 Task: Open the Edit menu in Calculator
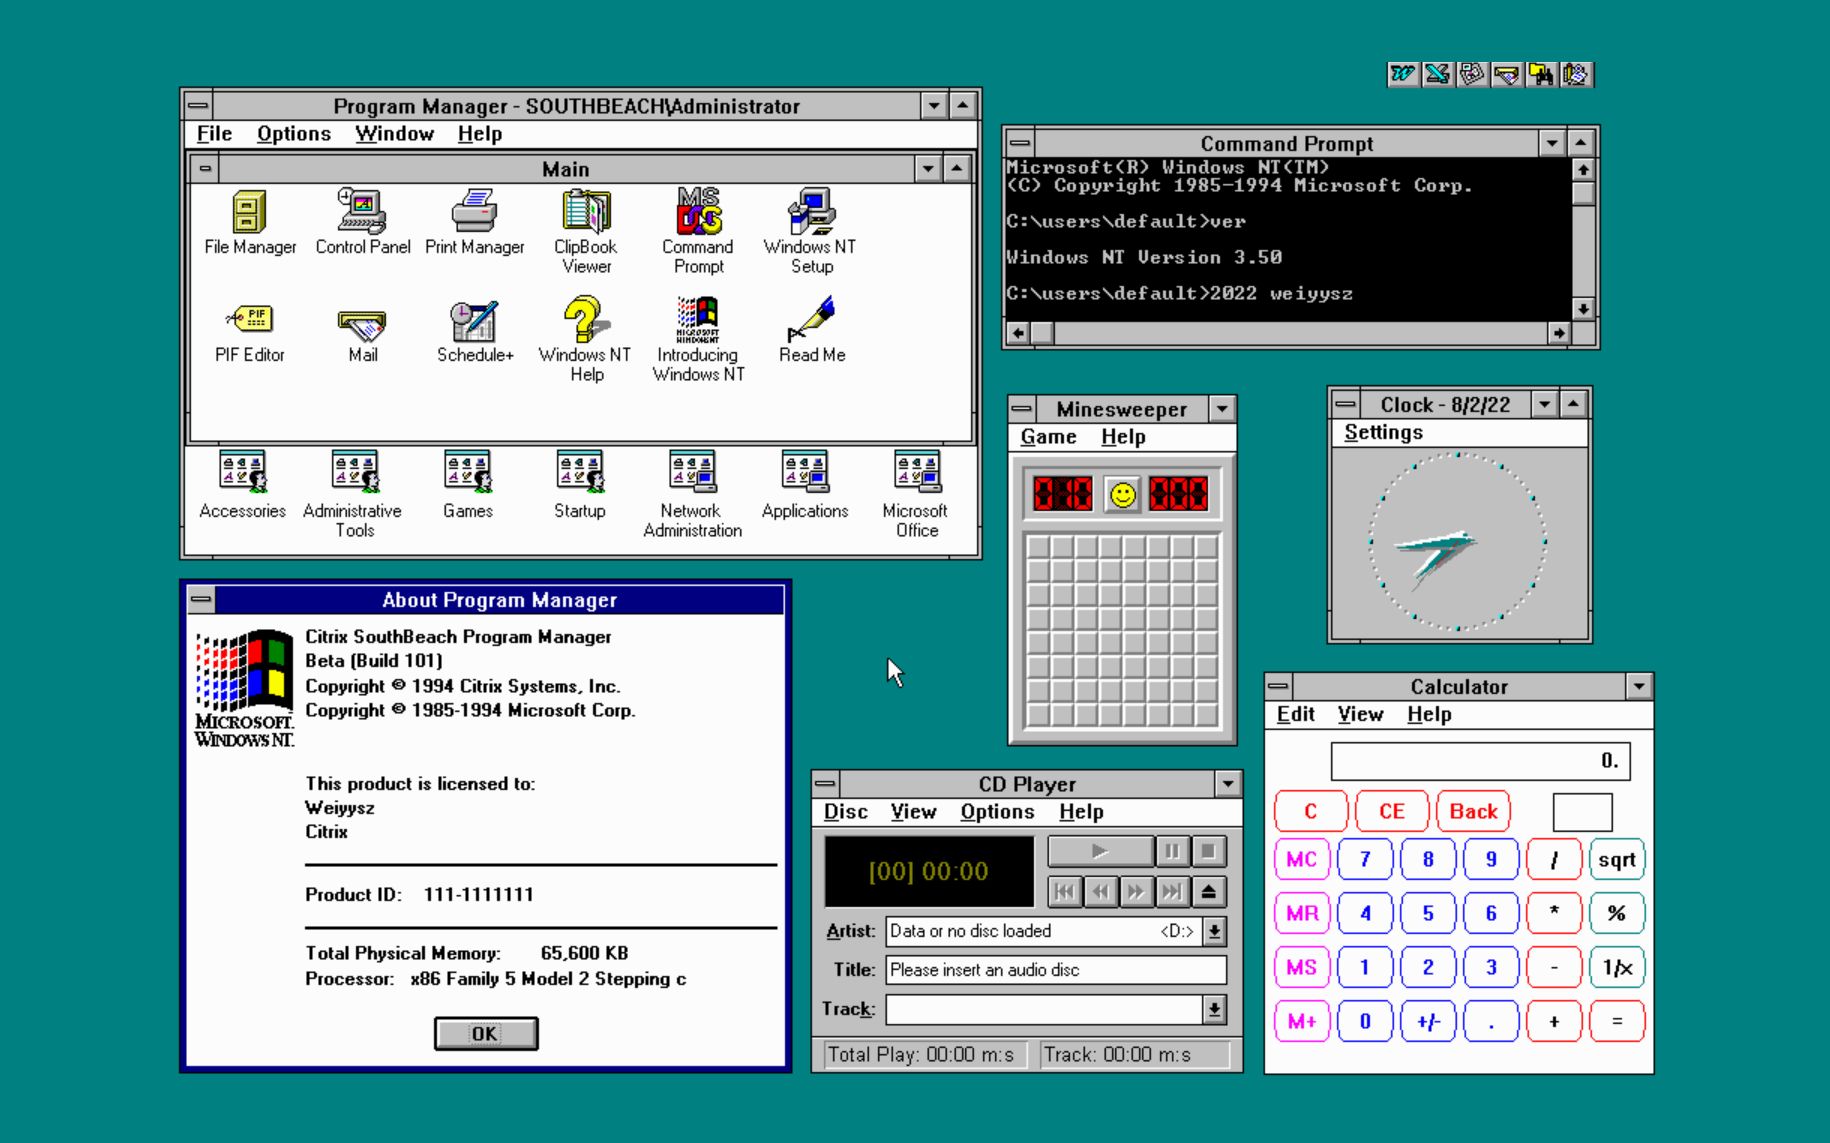pos(1295,714)
